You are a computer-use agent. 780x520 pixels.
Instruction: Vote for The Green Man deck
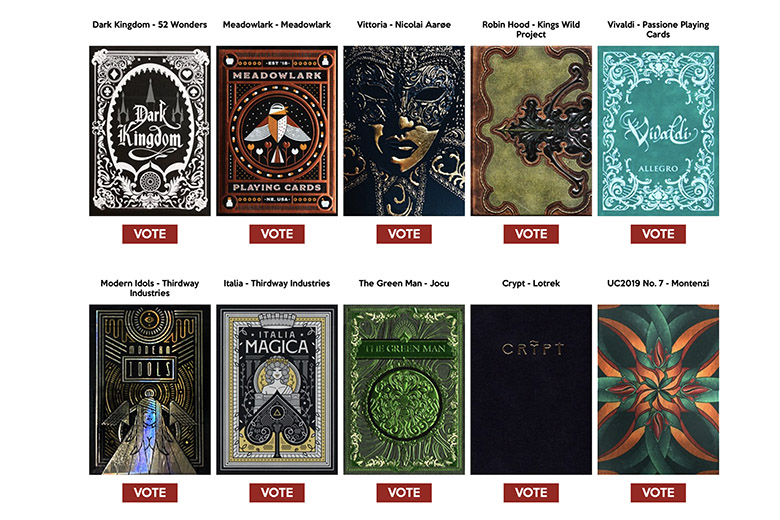[404, 493]
